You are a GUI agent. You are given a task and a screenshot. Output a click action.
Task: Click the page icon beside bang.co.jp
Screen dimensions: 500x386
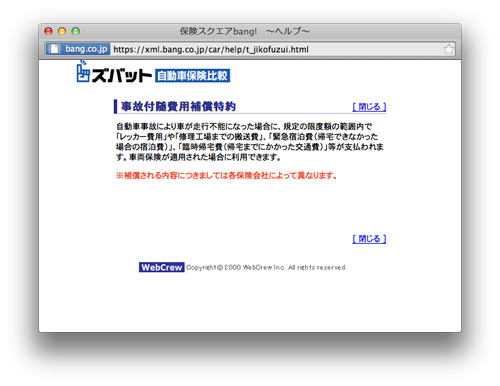click(x=54, y=49)
